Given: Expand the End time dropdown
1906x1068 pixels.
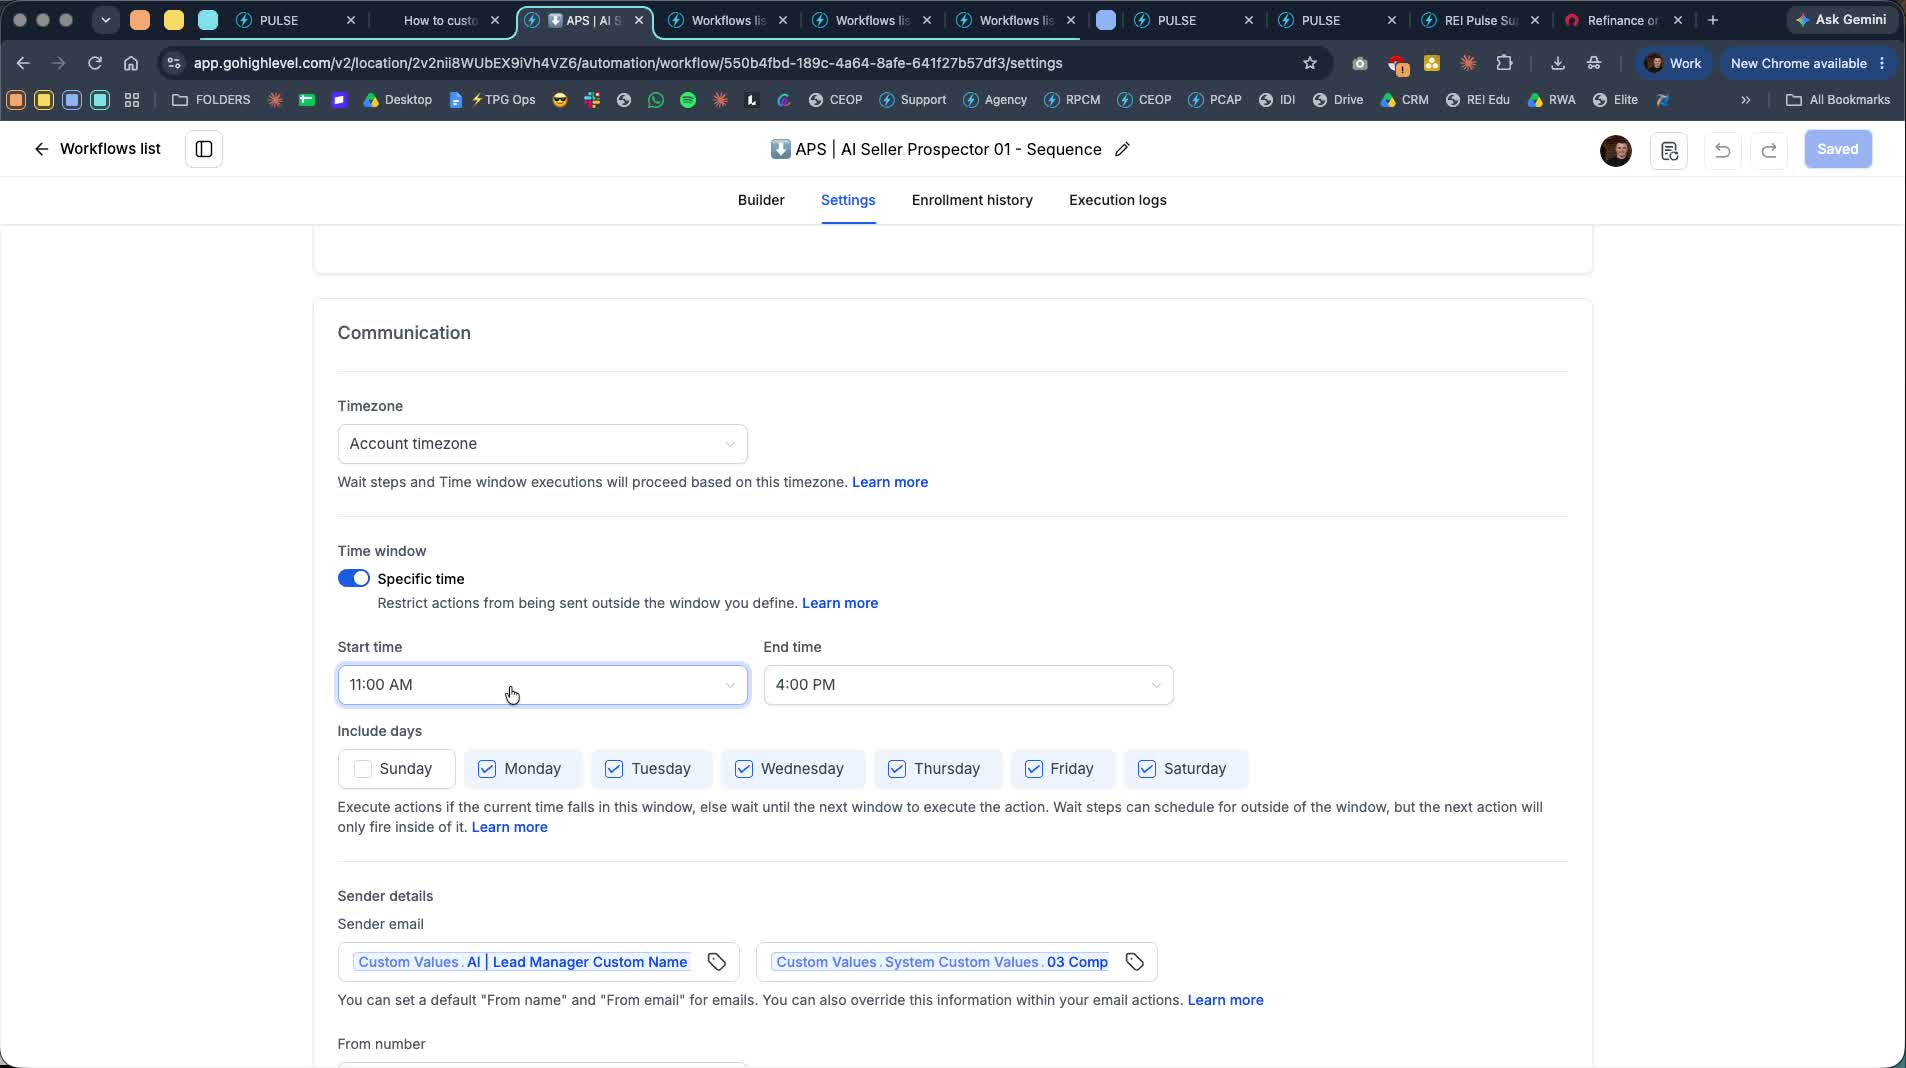Looking at the screenshot, I should 969,685.
